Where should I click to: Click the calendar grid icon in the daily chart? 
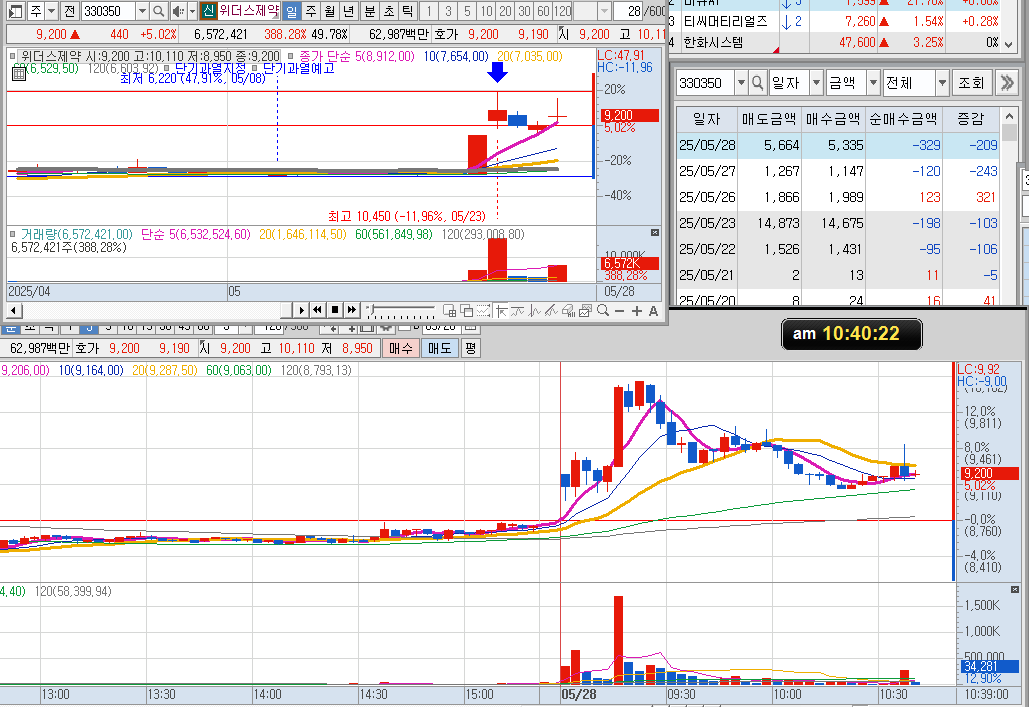click(19, 74)
